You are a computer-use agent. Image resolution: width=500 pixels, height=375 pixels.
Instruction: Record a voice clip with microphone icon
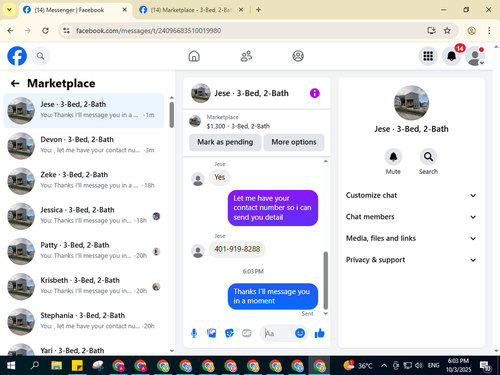(x=194, y=333)
